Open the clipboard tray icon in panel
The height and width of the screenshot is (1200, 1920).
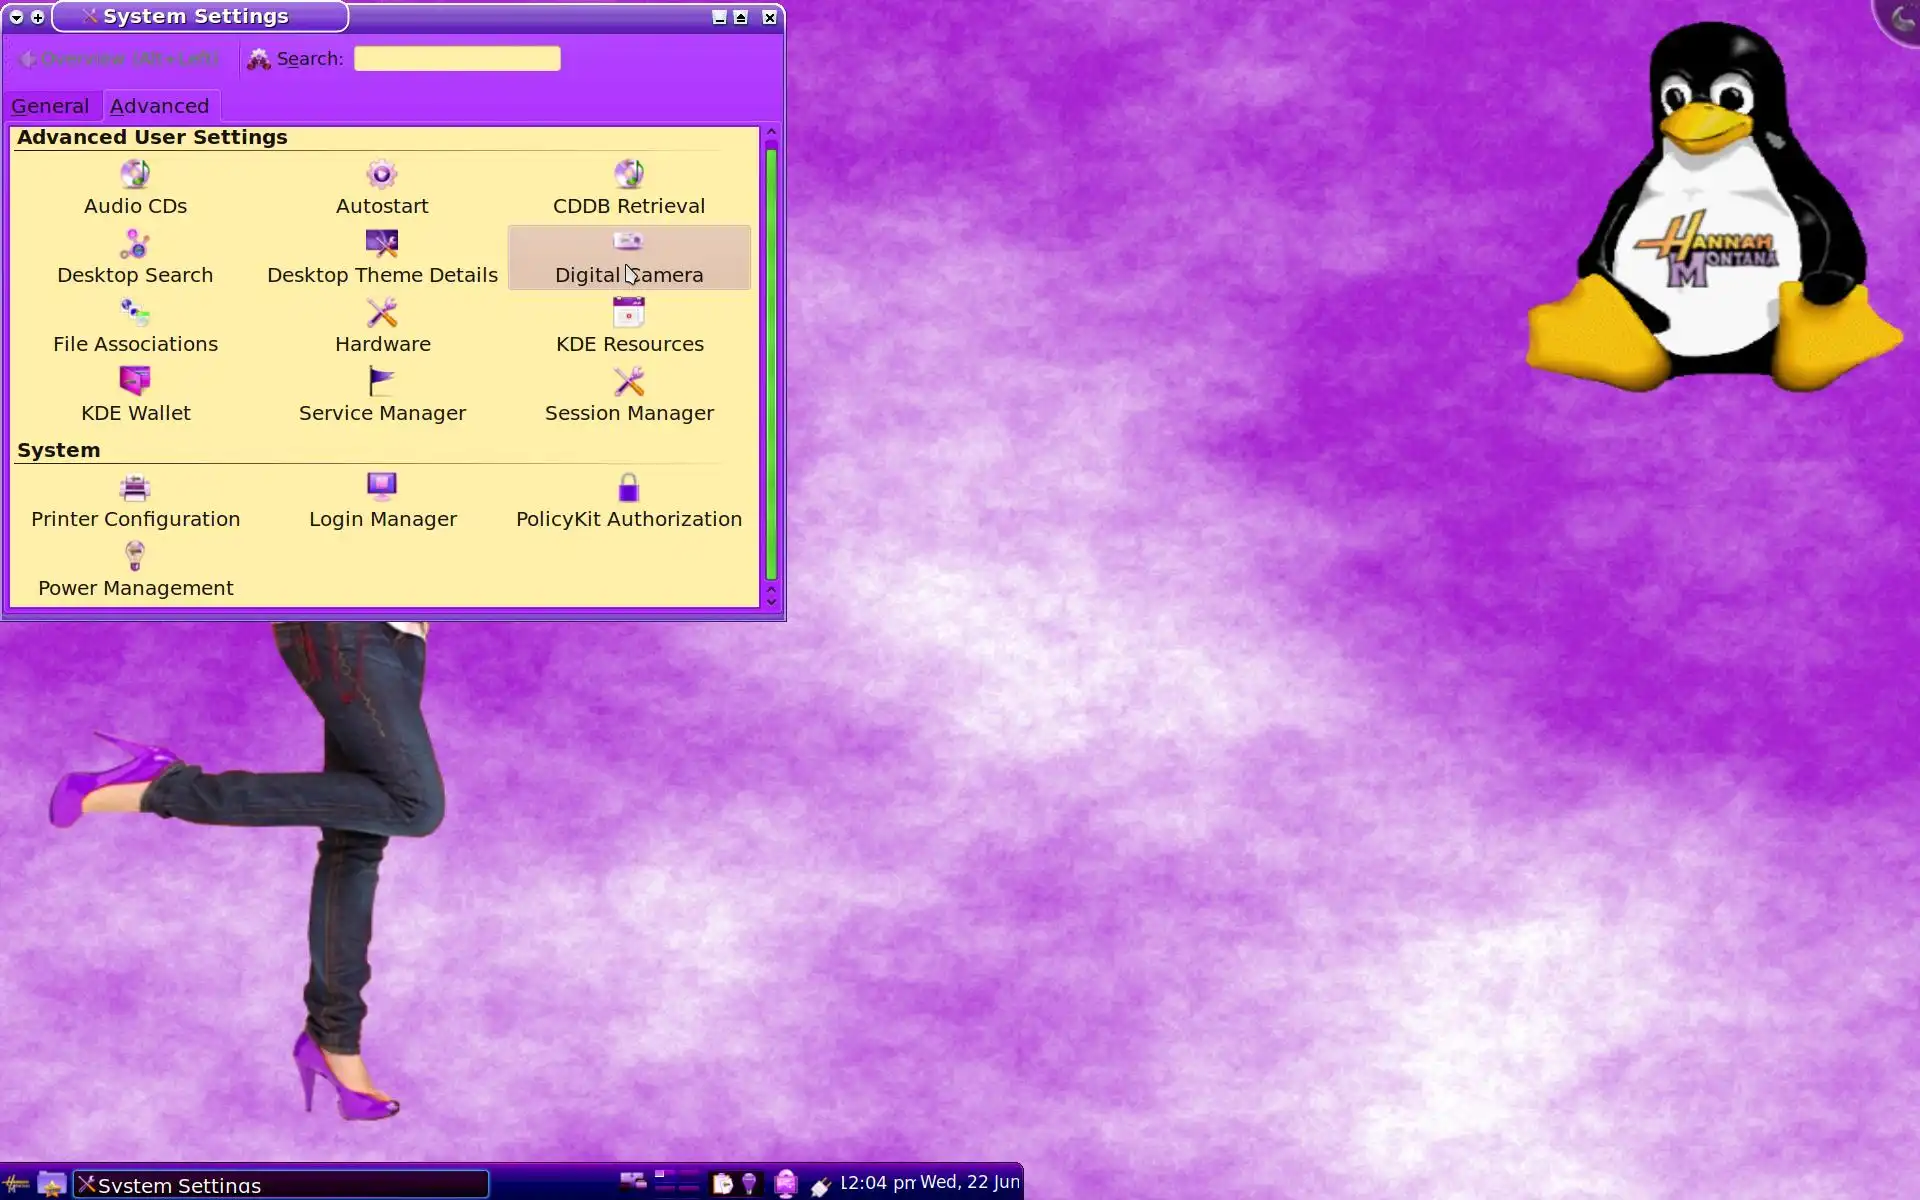point(722,1184)
